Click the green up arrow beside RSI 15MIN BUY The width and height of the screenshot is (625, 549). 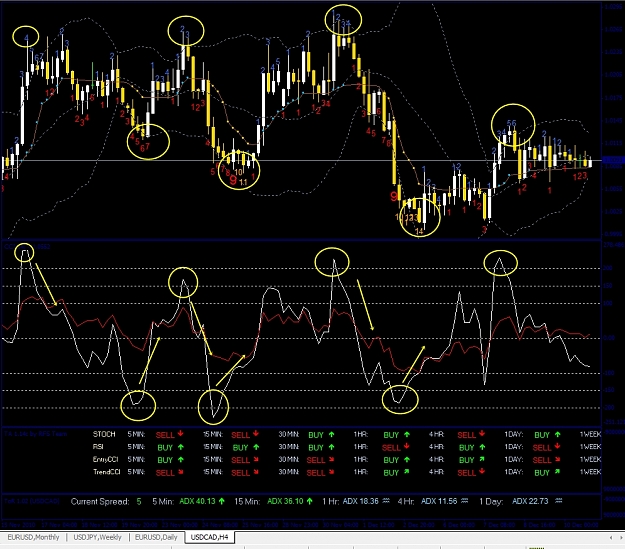[x=256, y=447]
